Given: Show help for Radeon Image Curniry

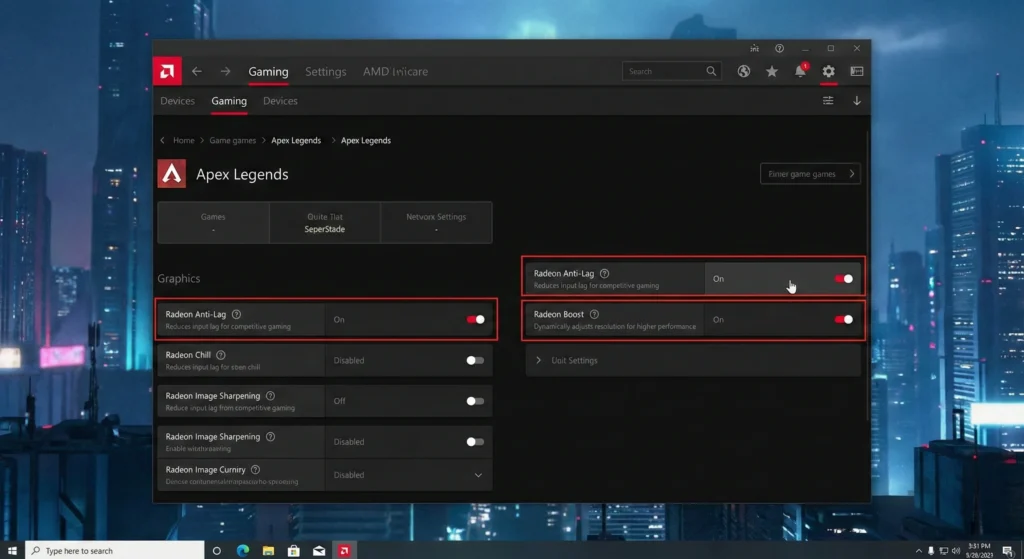Looking at the screenshot, I should tap(255, 470).
